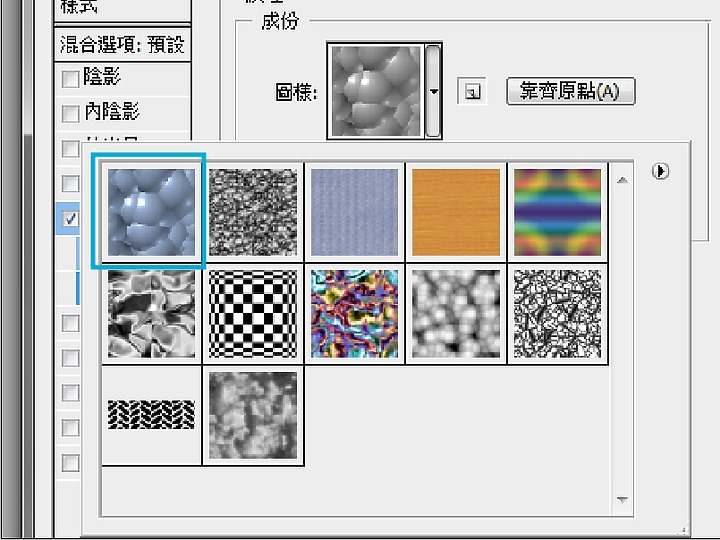Choose the rainbow tie-dye pattern
Image resolution: width=720 pixels, height=540 pixels.
click(557, 212)
